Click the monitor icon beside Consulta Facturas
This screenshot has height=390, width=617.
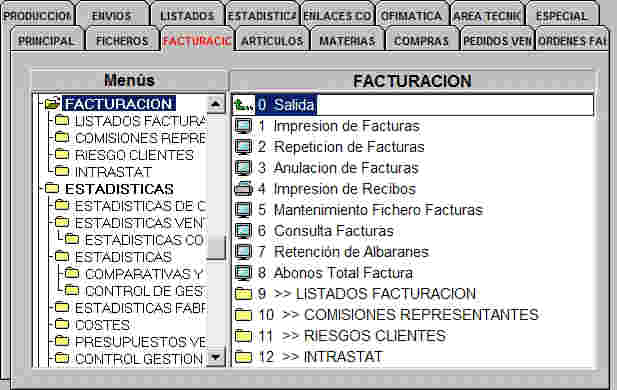click(243, 231)
